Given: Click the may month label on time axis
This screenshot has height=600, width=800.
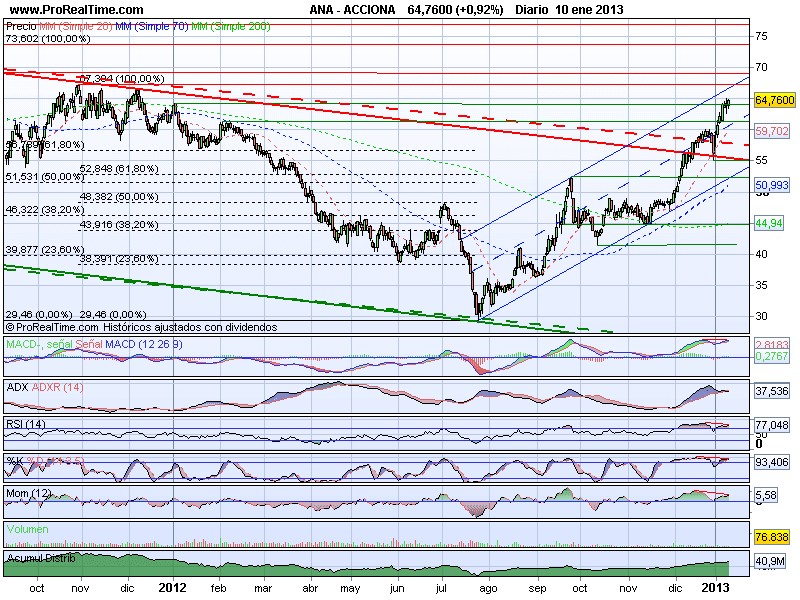Looking at the screenshot, I should pos(351,588).
